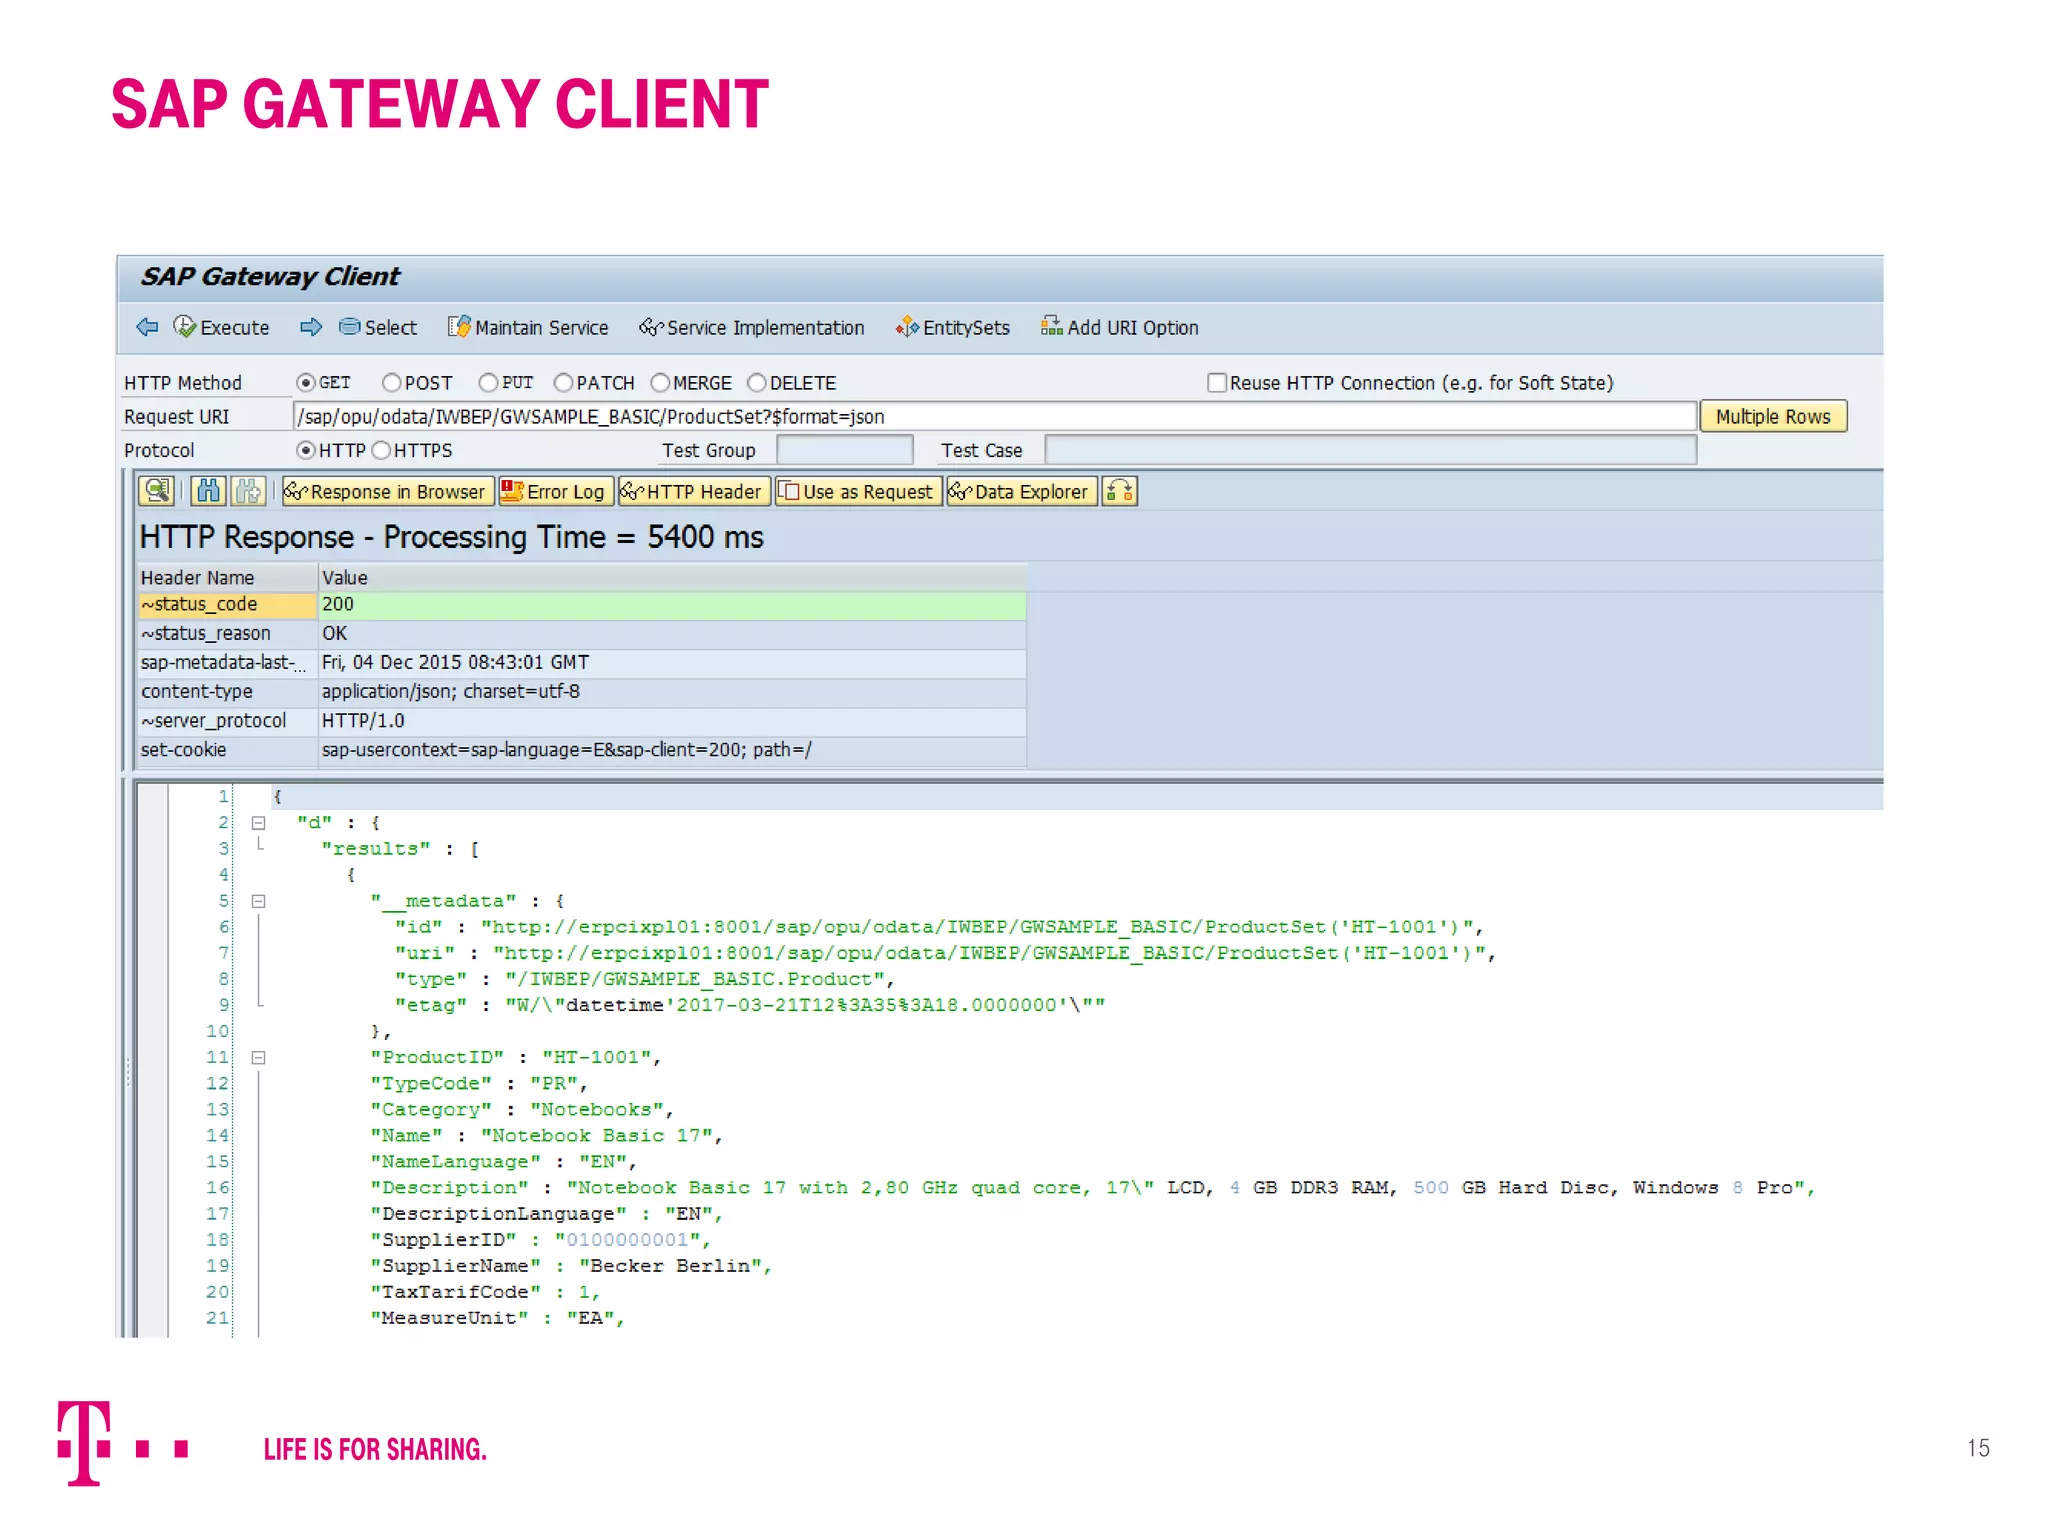
Task: Click Use as Request
Action: [858, 491]
